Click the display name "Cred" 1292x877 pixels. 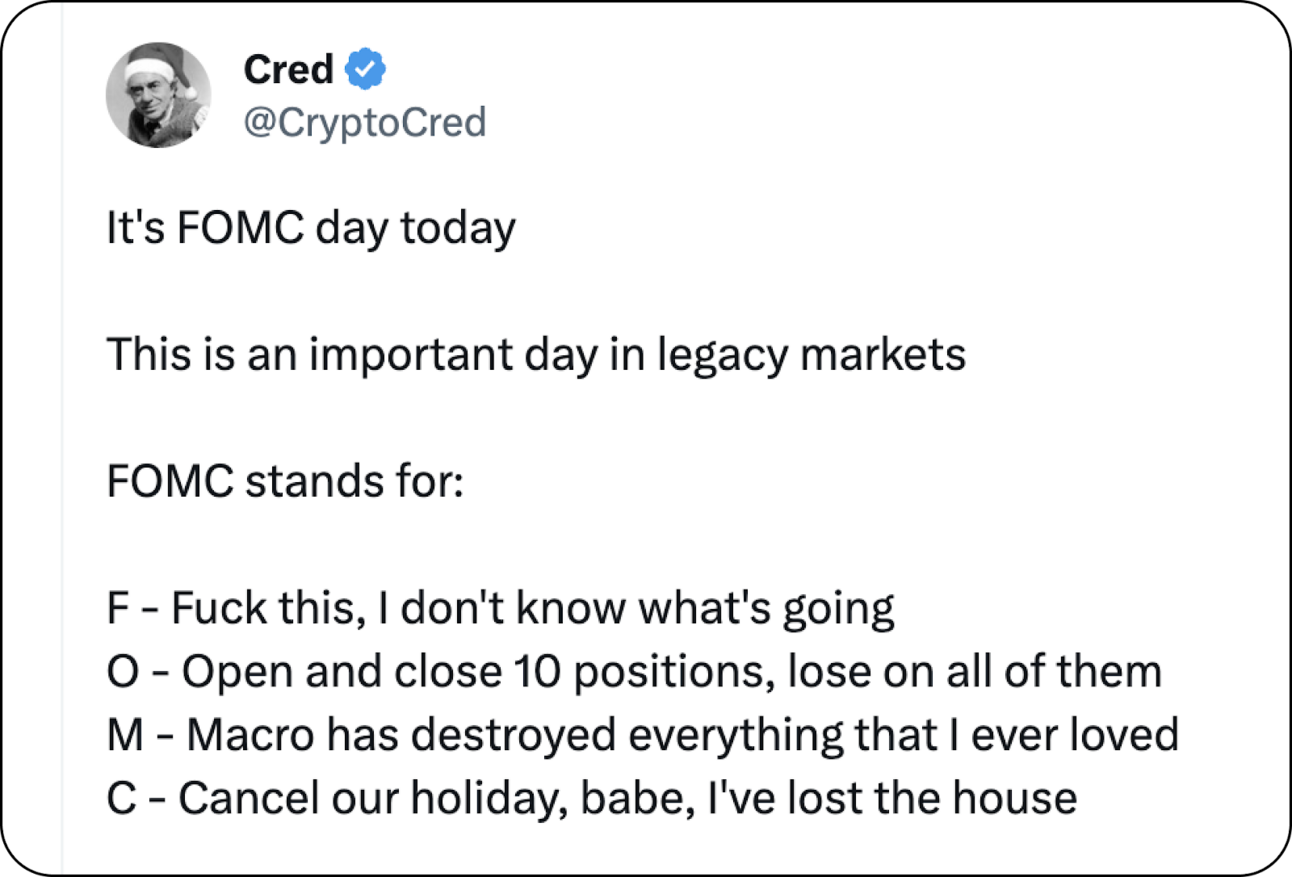(288, 70)
